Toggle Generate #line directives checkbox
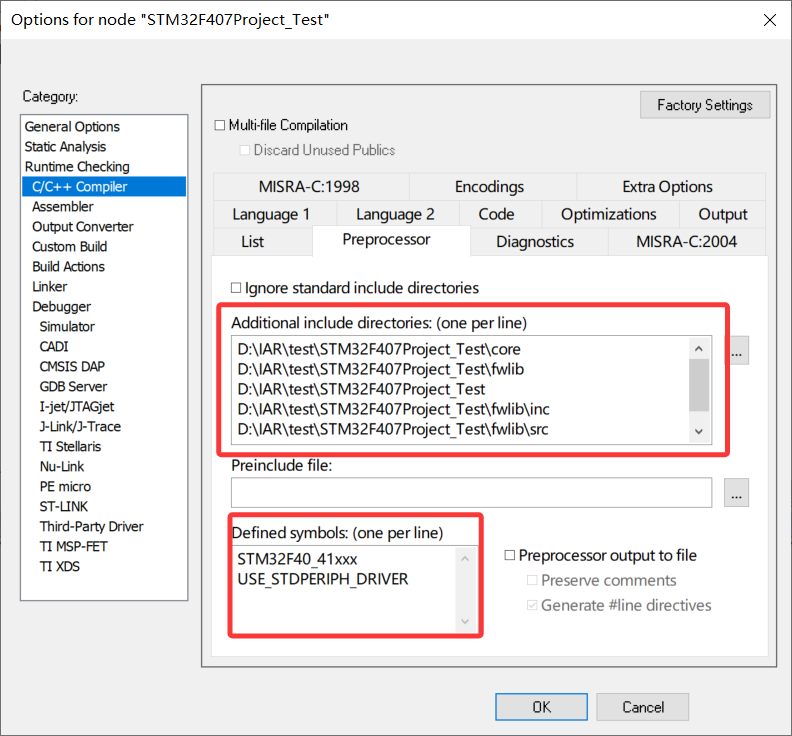Screen dimensions: 792x736 coord(532,605)
